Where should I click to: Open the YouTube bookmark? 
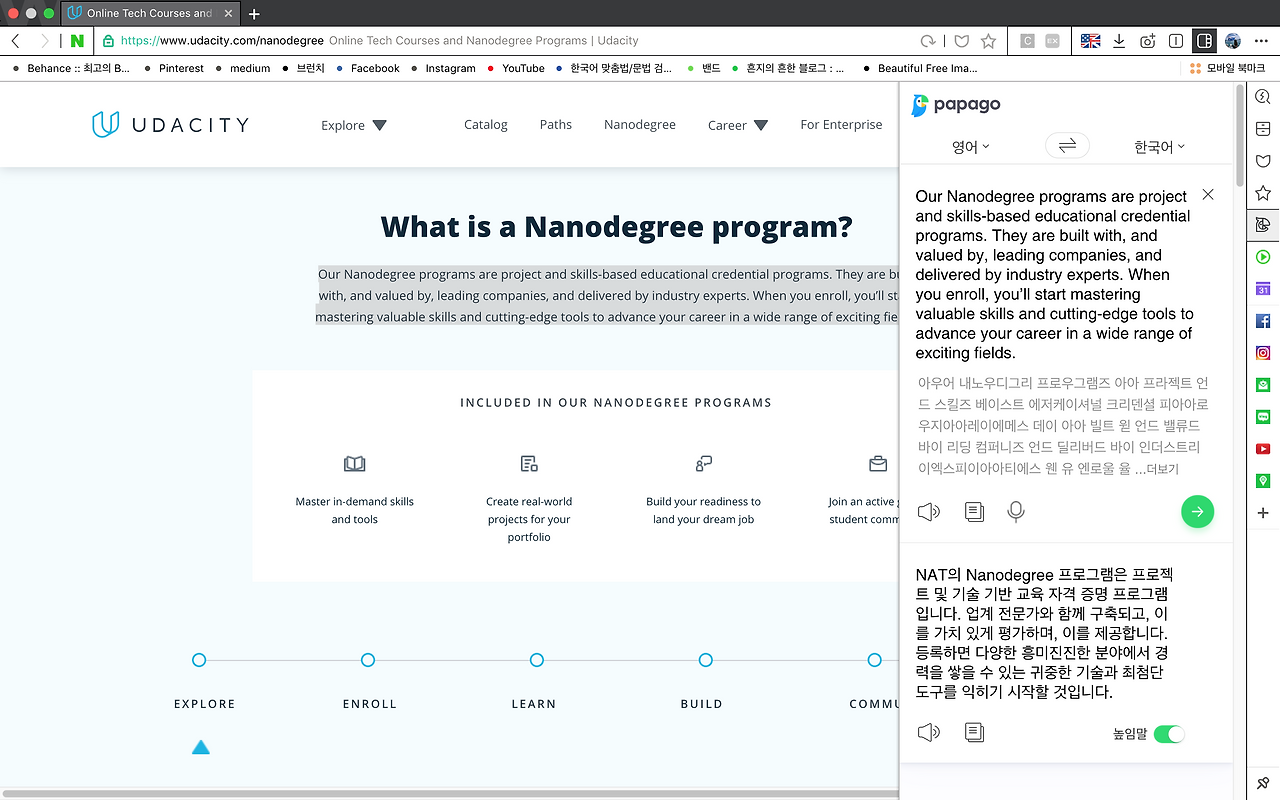516,68
